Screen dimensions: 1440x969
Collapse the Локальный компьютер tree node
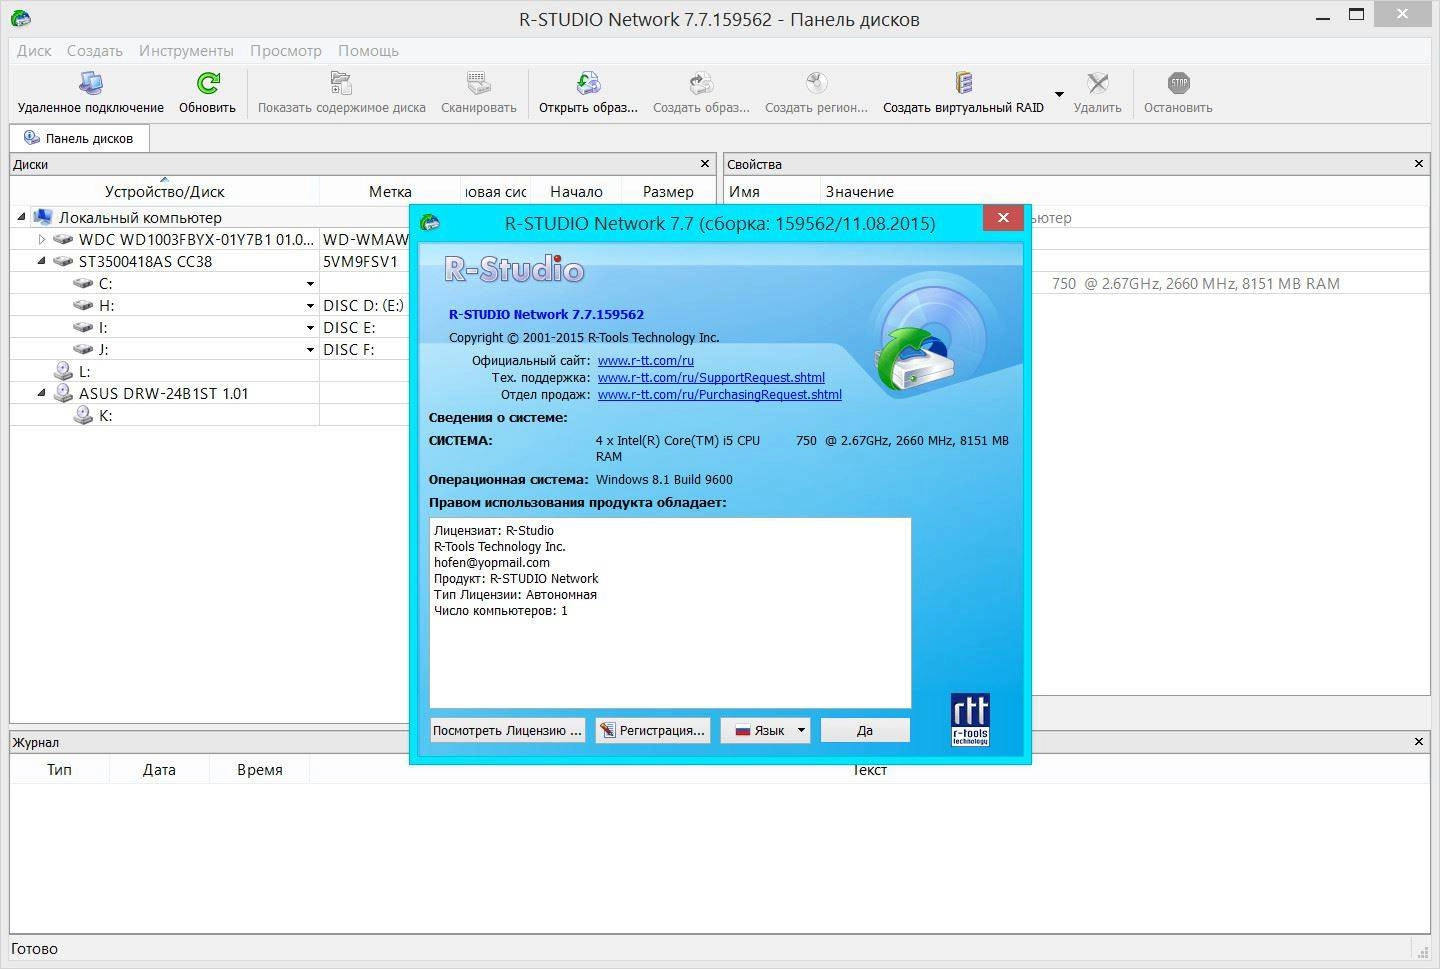21,217
